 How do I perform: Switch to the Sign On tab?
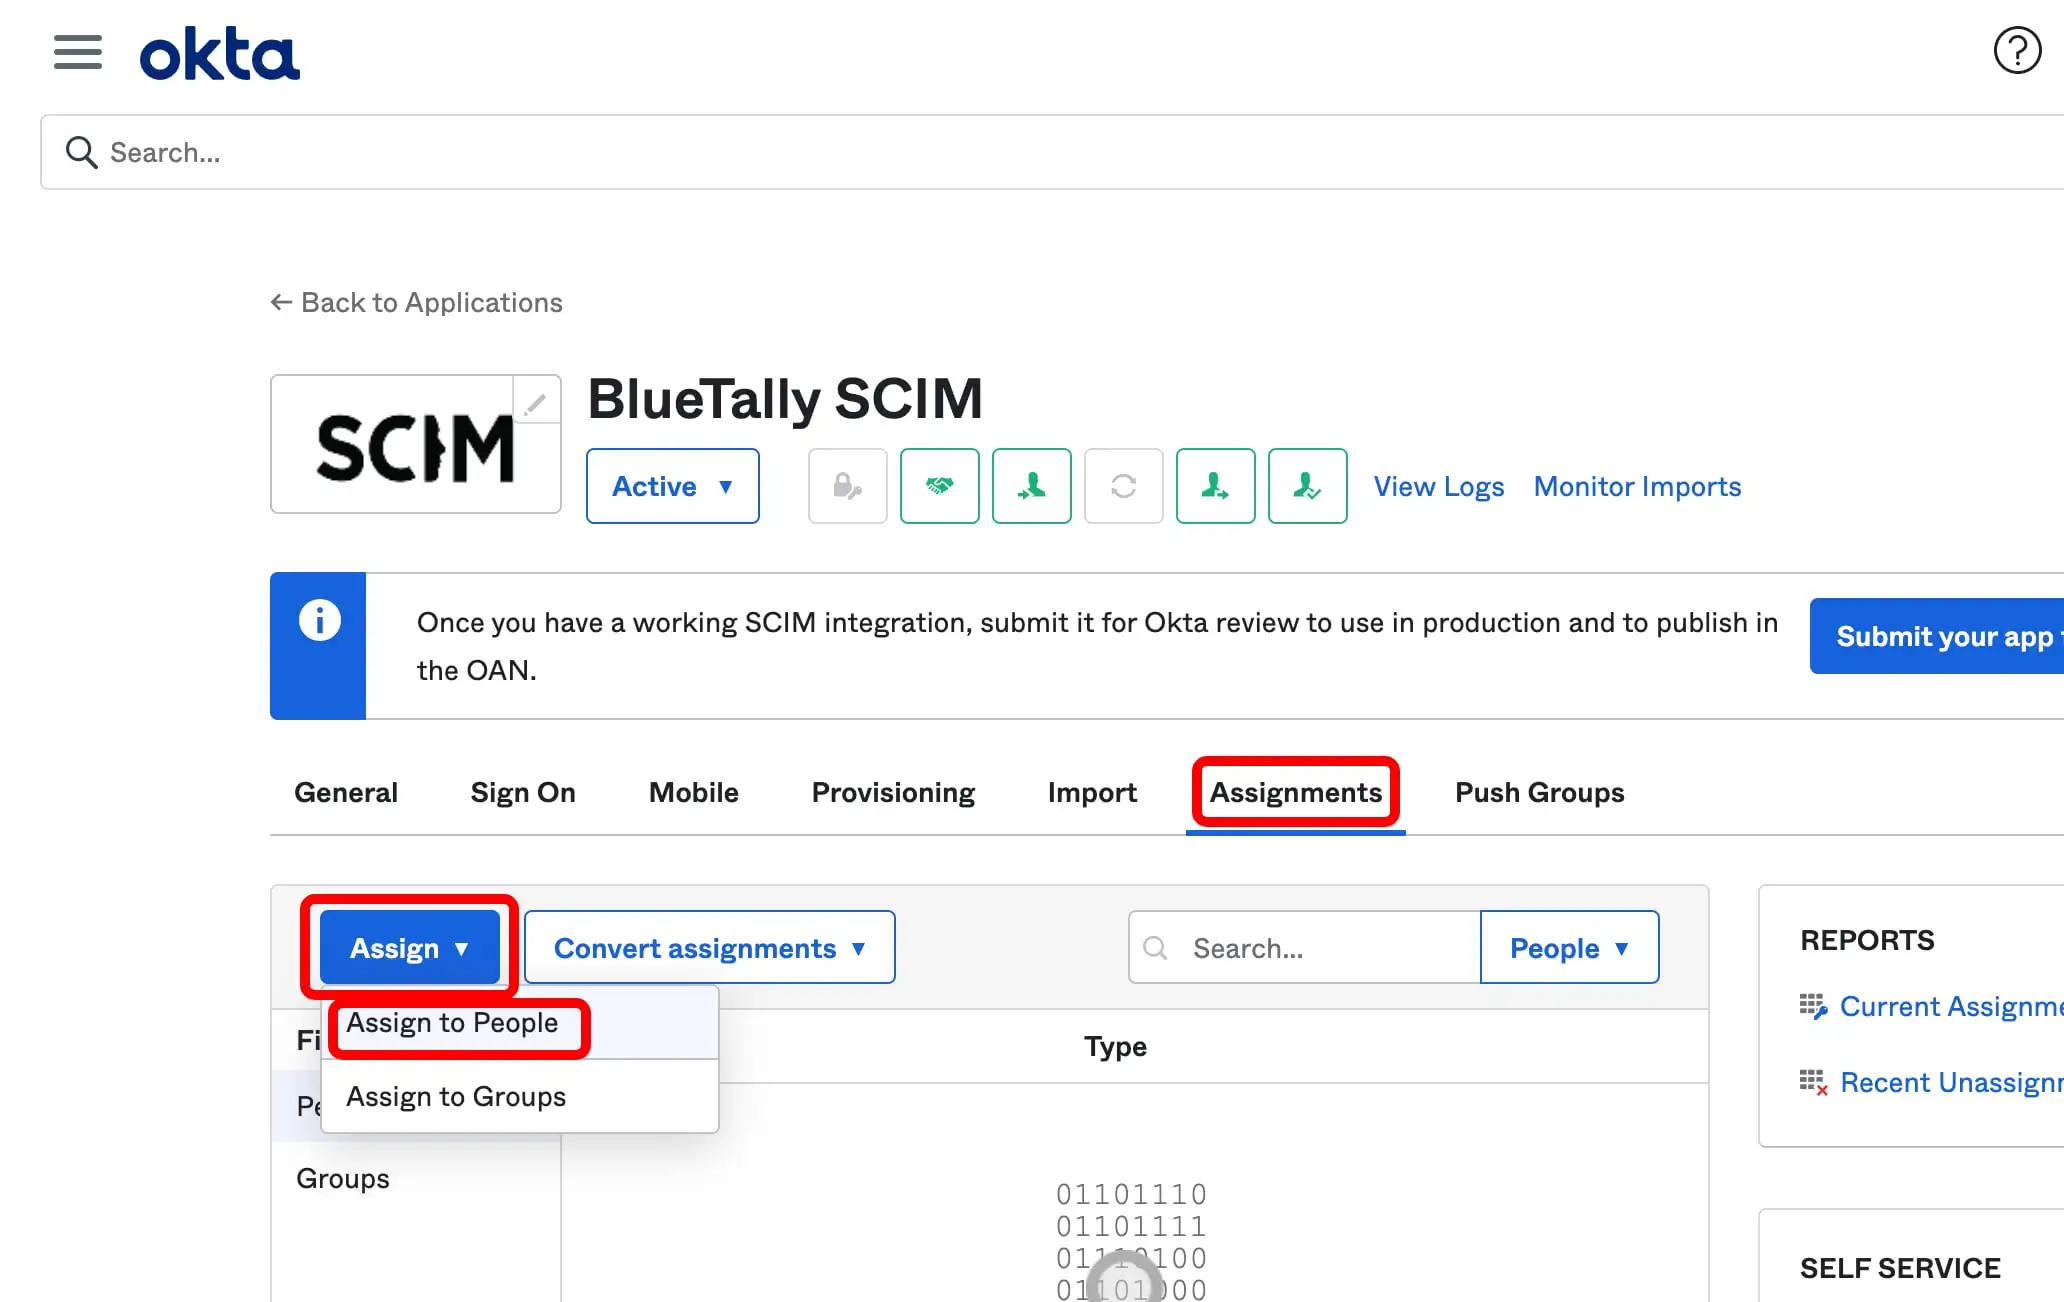pos(523,792)
